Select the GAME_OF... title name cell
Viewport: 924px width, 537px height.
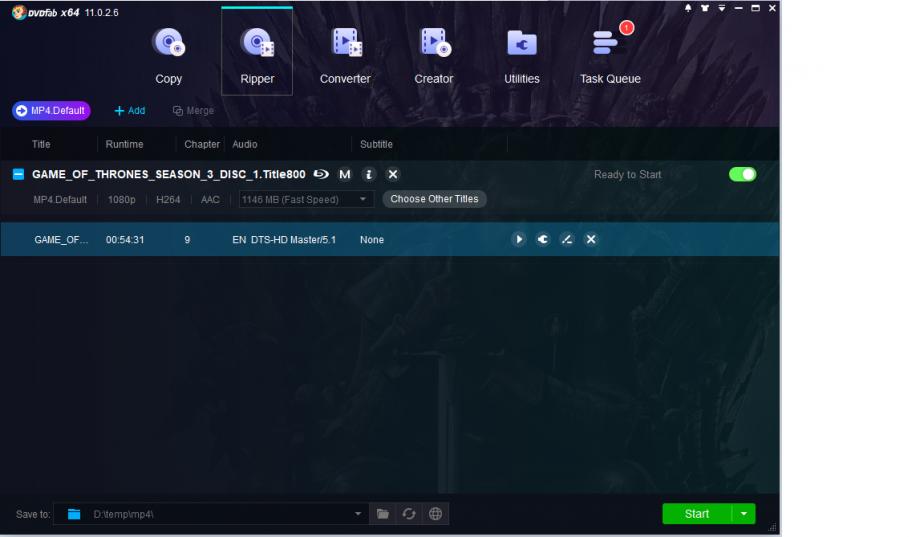tap(61, 239)
